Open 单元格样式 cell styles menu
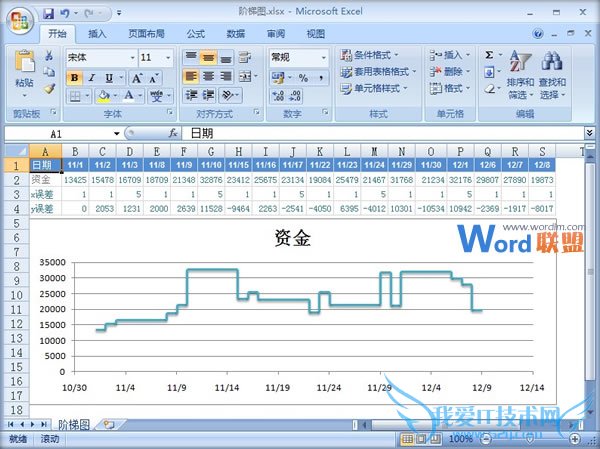 coord(374,89)
